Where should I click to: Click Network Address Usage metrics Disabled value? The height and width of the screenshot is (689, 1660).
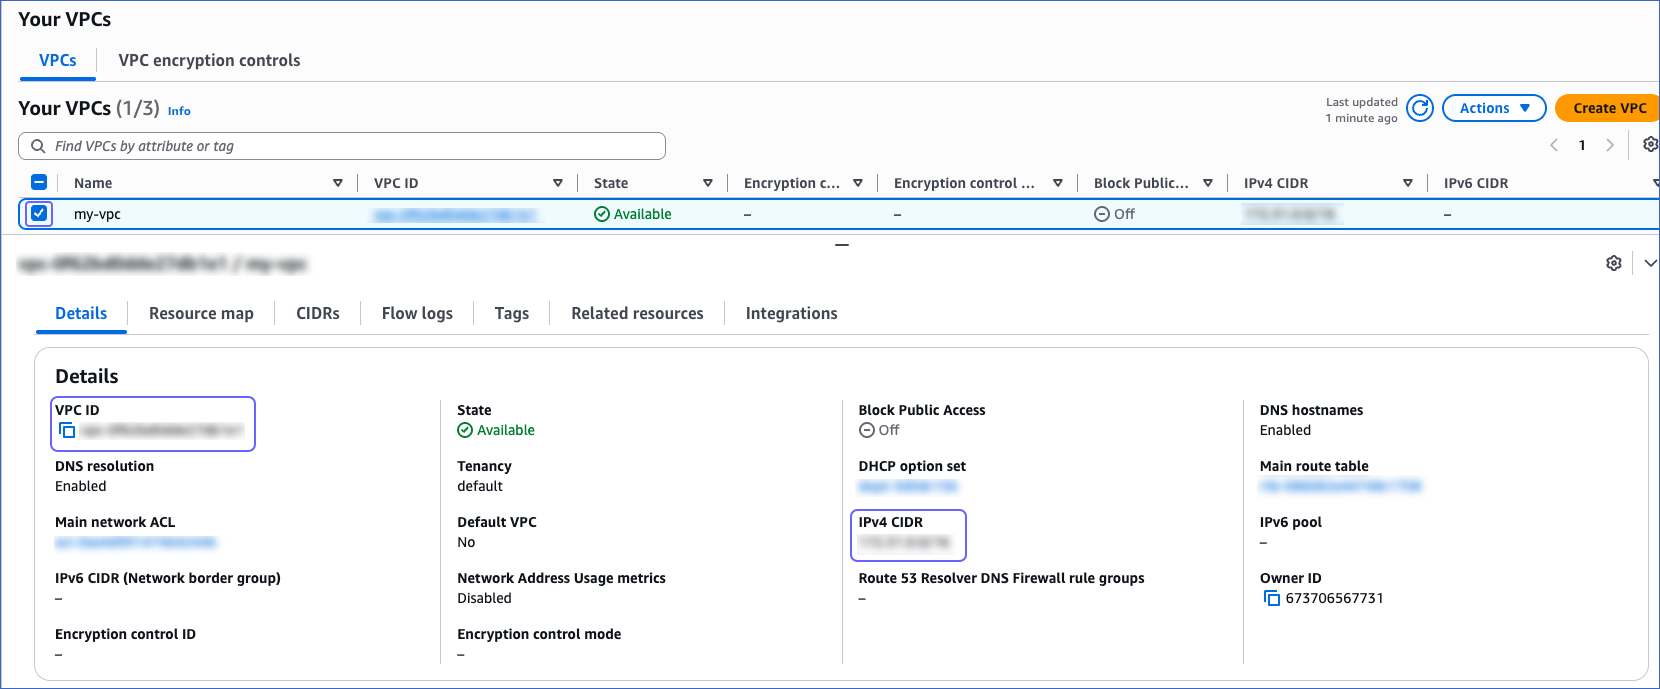[484, 598]
